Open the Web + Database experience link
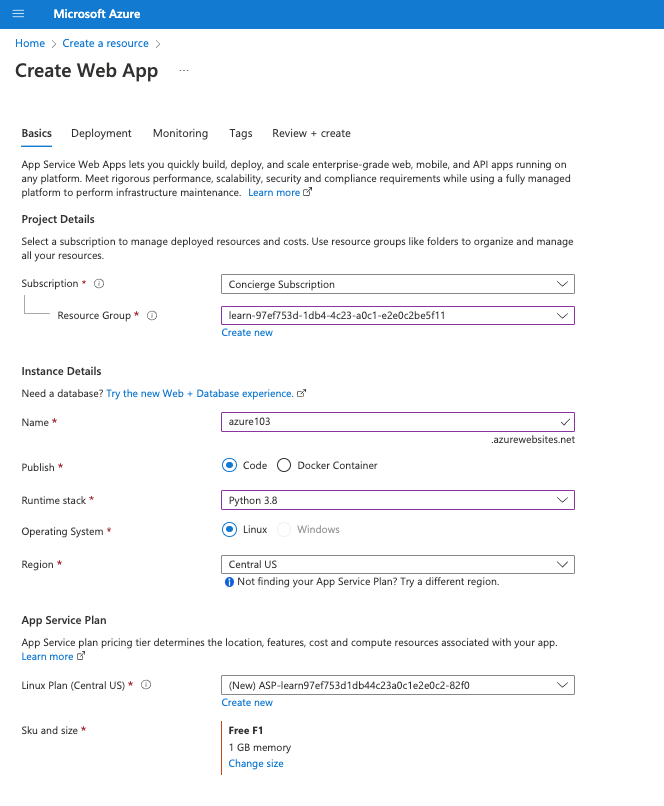 (202, 393)
